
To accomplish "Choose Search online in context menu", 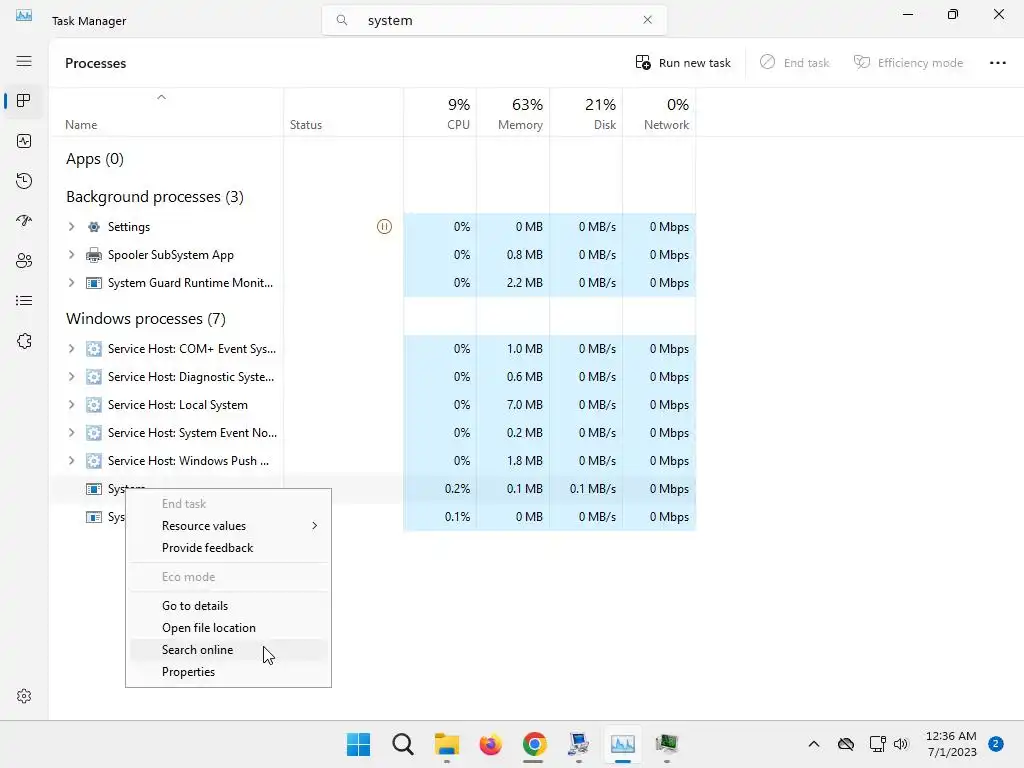I will point(228,650).
